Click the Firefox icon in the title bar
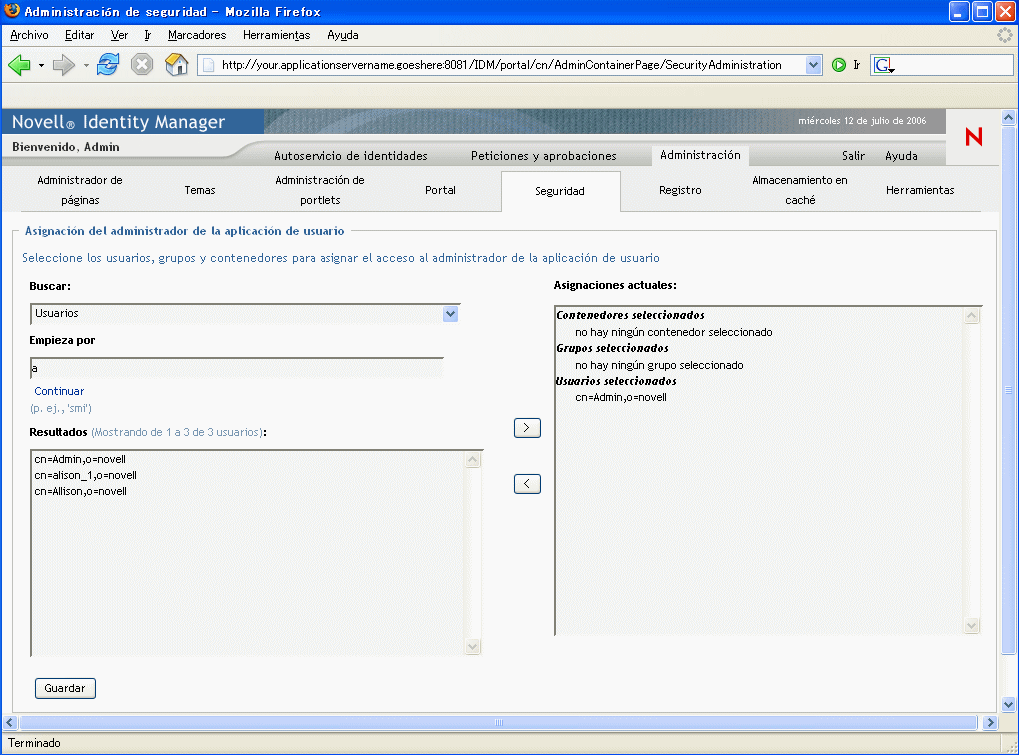Viewport: 1019px width, 755px height. coord(12,11)
